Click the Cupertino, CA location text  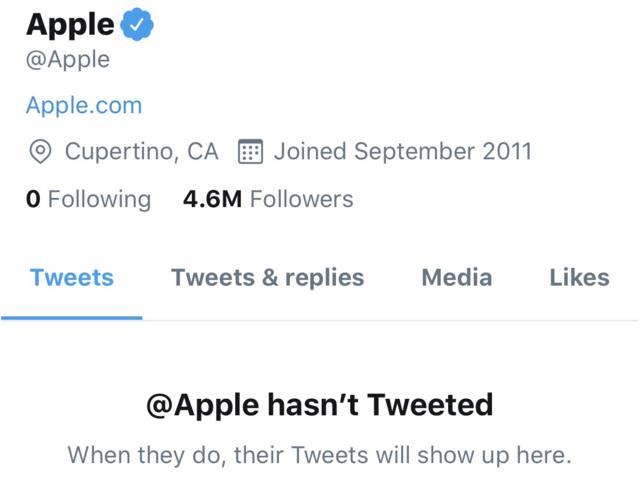tap(141, 152)
